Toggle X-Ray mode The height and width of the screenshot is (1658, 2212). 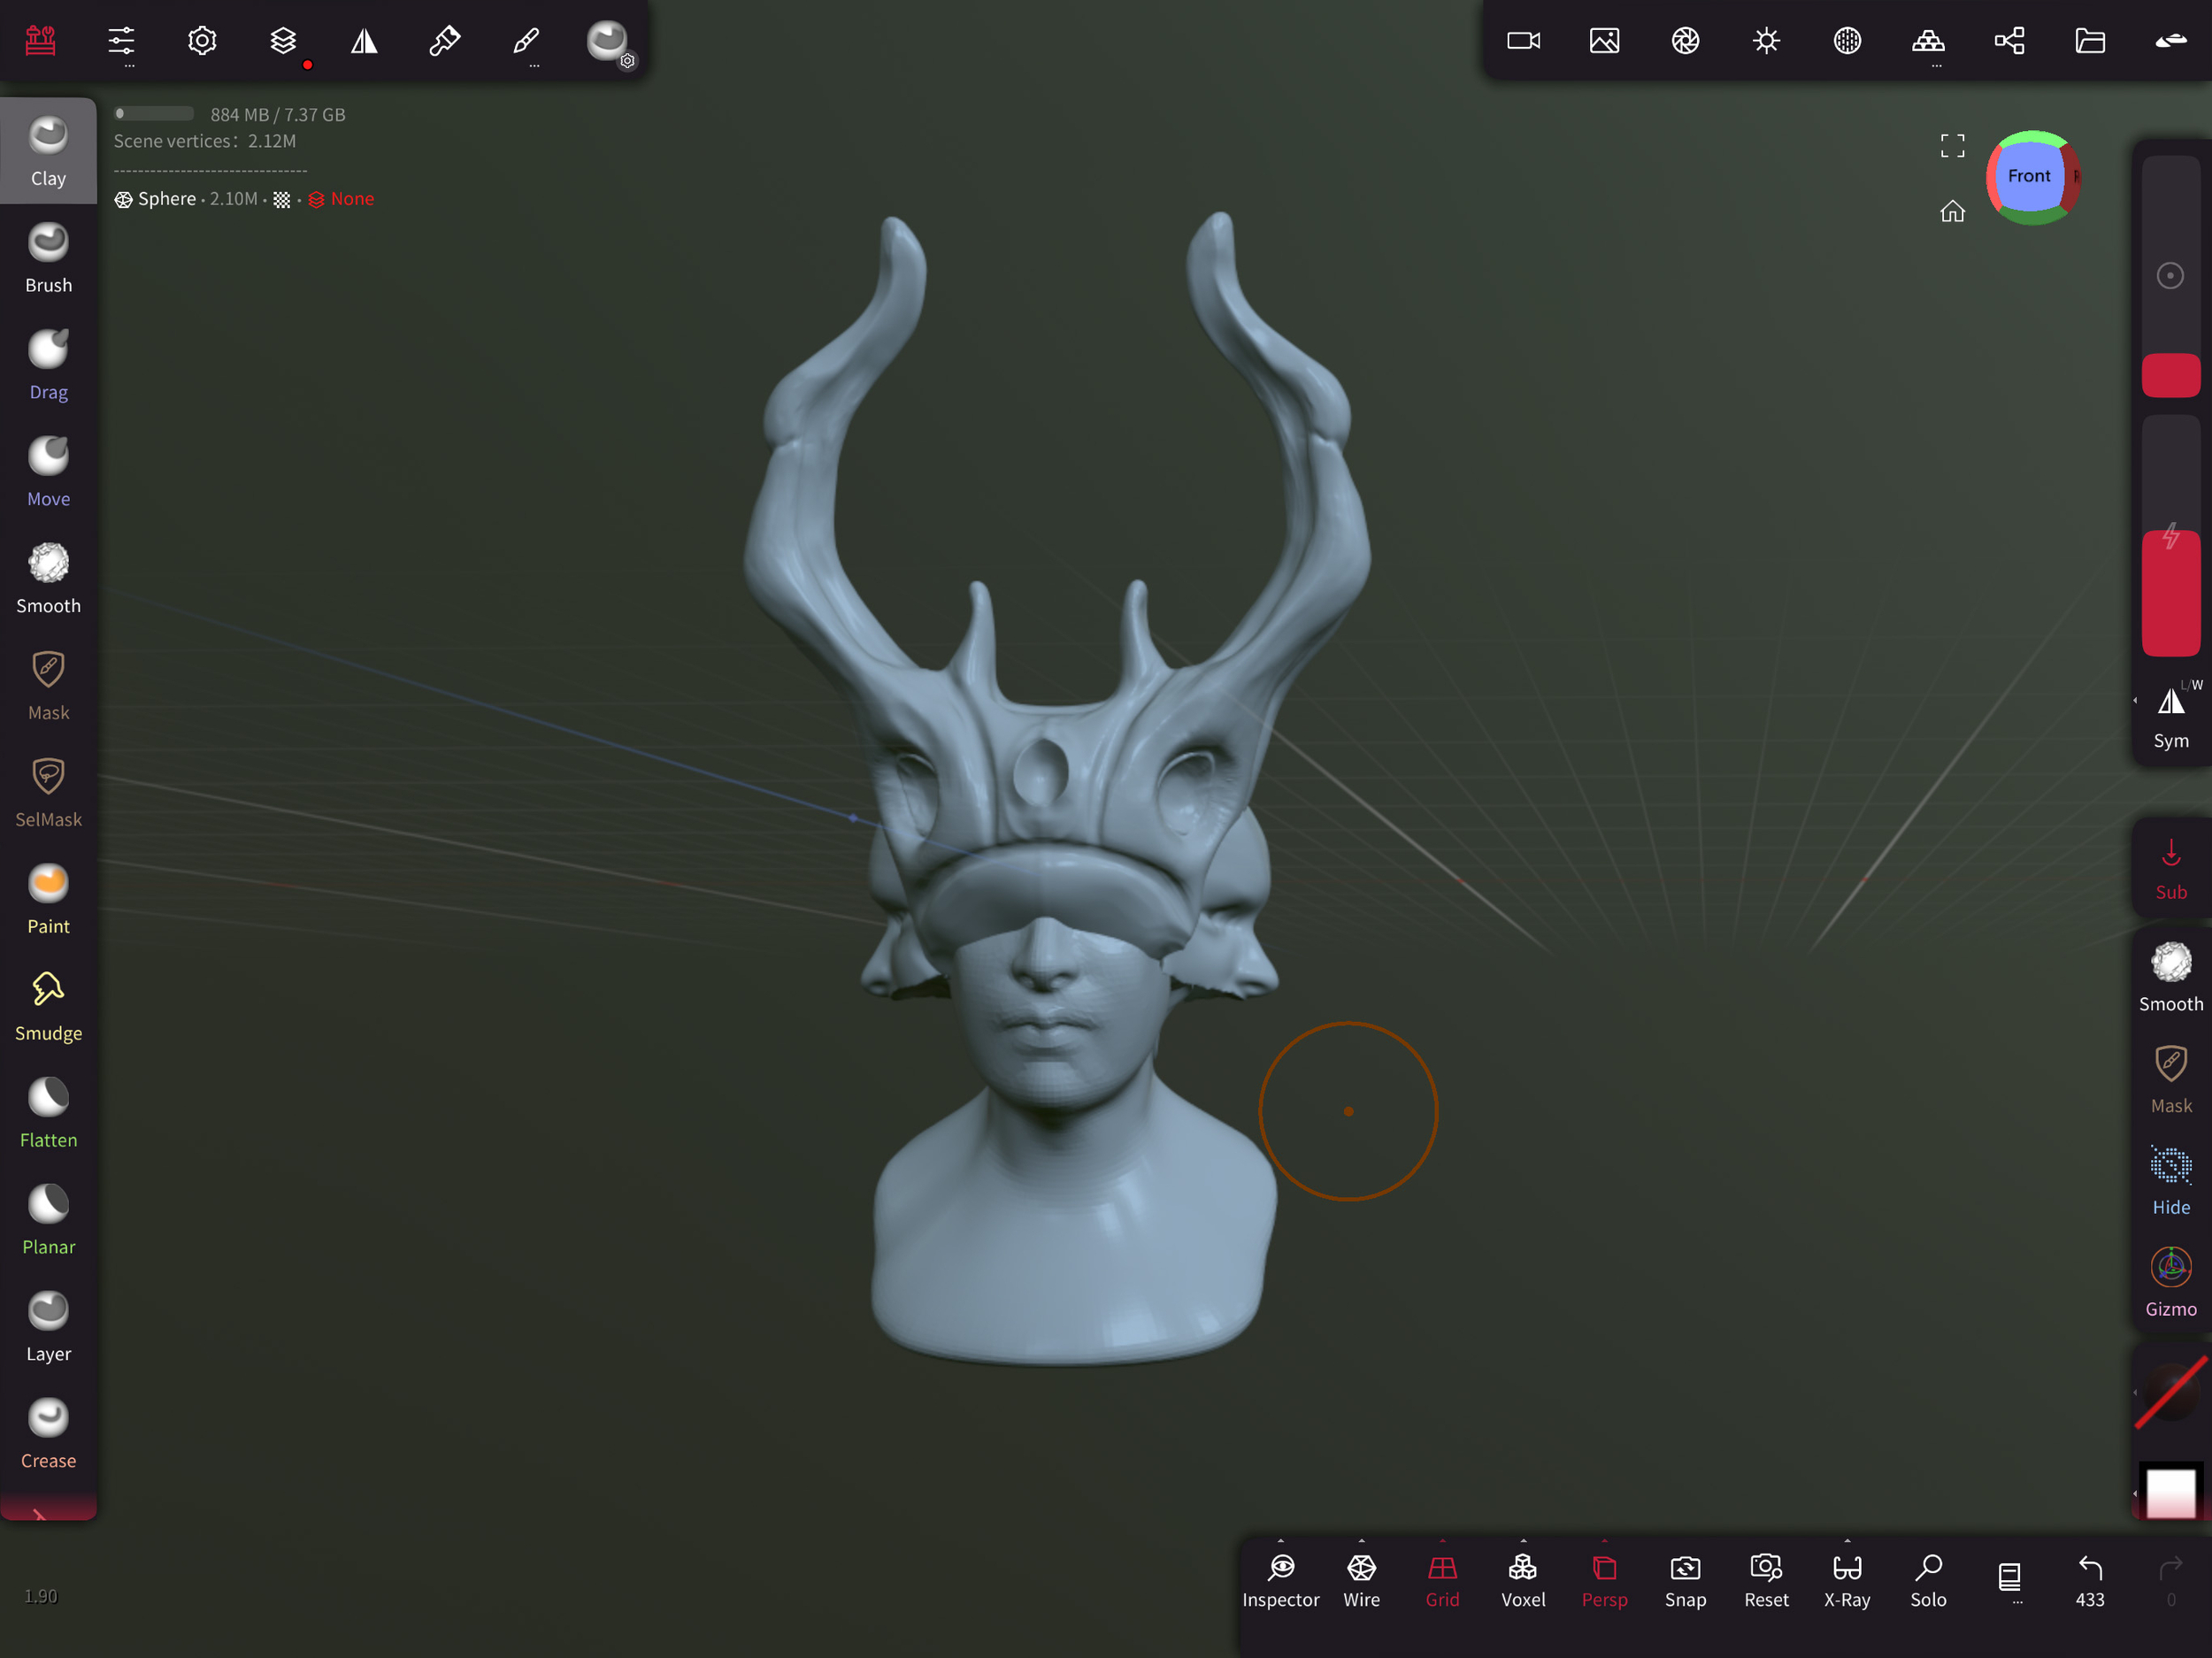(1846, 1579)
